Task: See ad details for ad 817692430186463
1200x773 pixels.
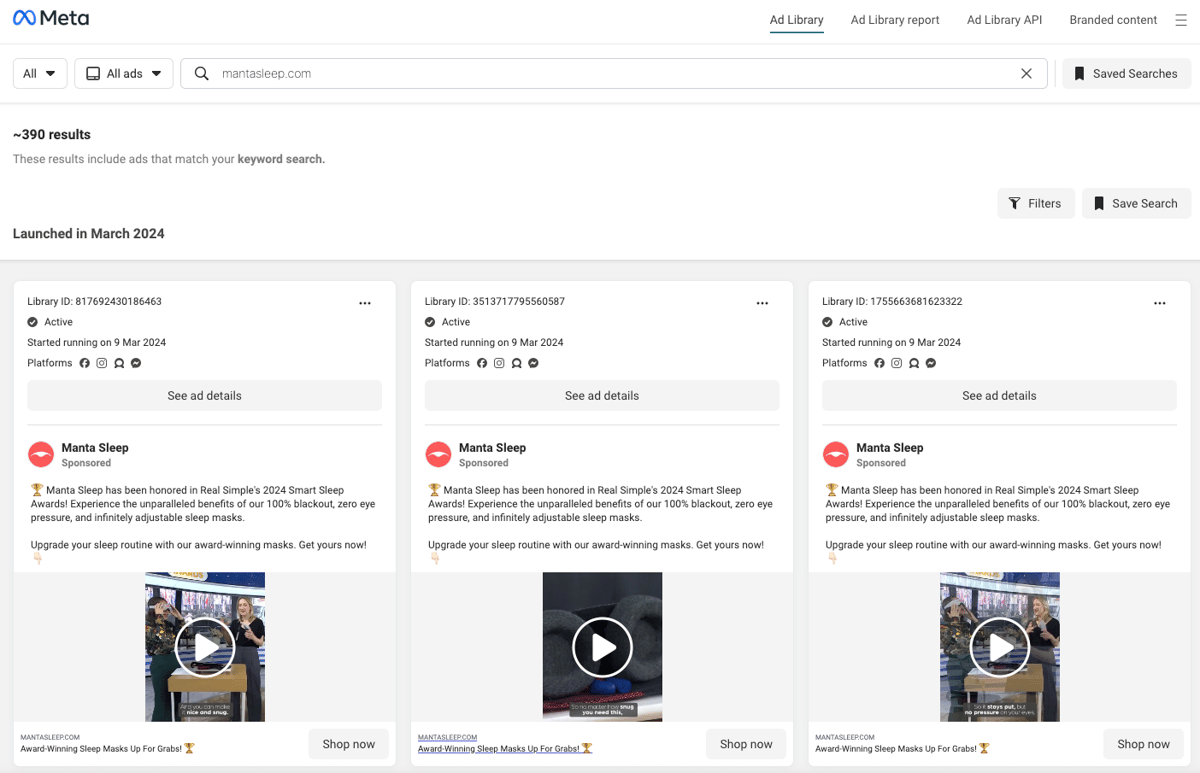Action: tap(204, 396)
